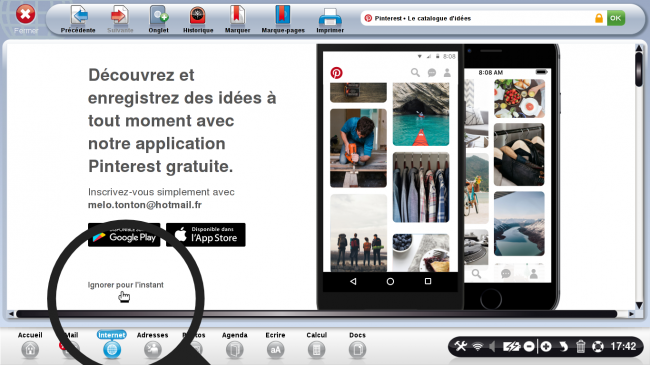Zoom out with the minus icon
Screen dimensions: 650x365
point(529,346)
